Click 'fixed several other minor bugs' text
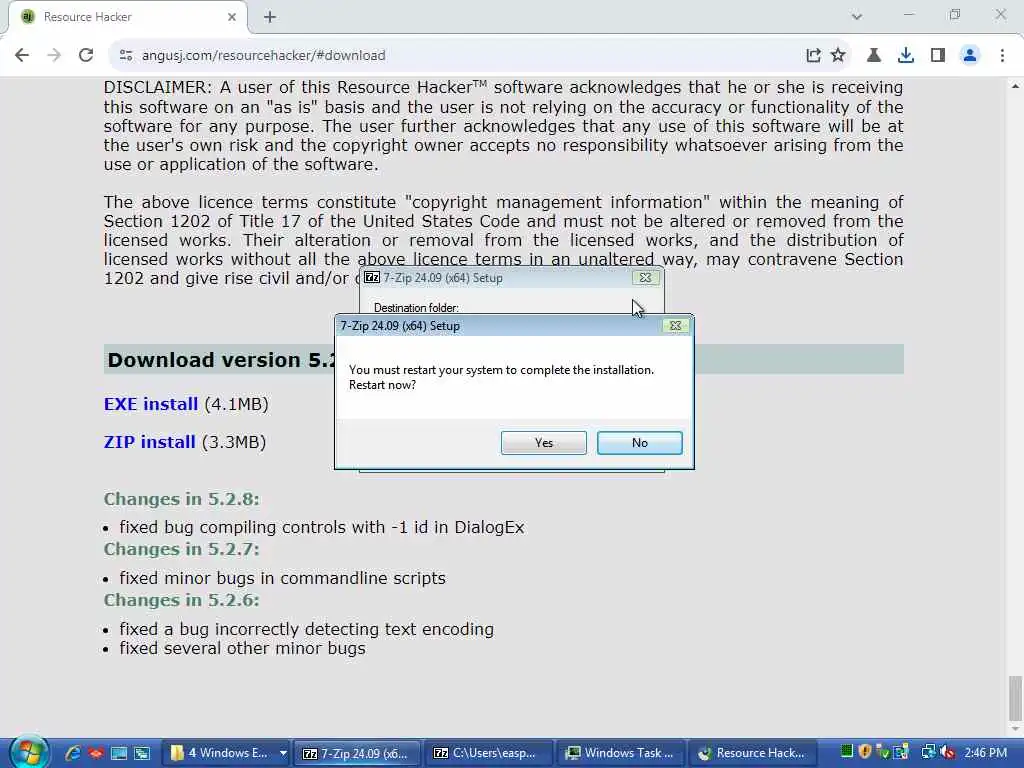Viewport: 1024px width, 768px height. coord(242,648)
